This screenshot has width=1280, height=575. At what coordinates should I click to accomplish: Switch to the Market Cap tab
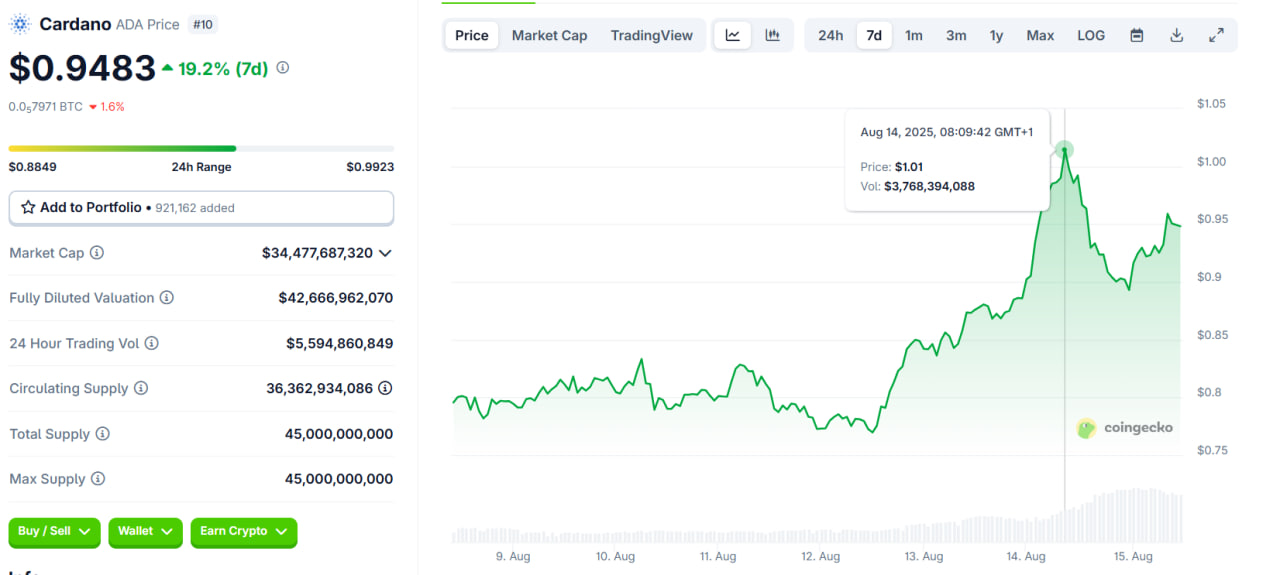(x=549, y=35)
